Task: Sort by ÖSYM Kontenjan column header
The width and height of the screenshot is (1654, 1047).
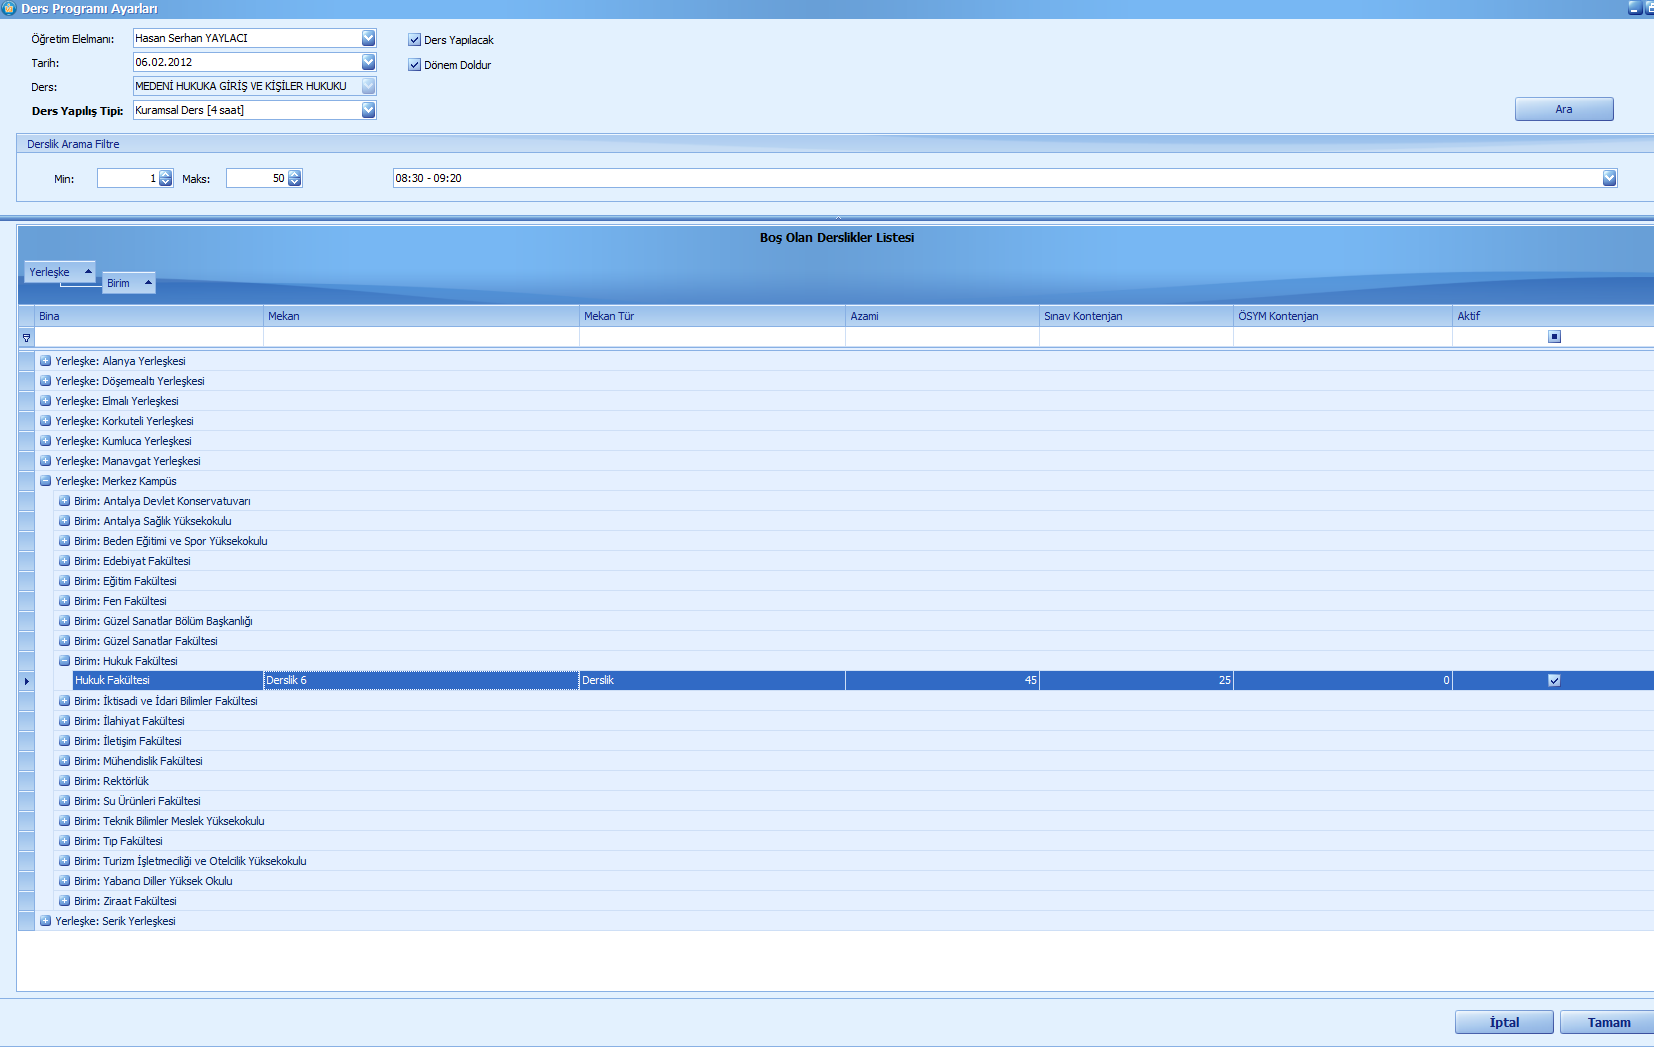Action: pos(1343,316)
